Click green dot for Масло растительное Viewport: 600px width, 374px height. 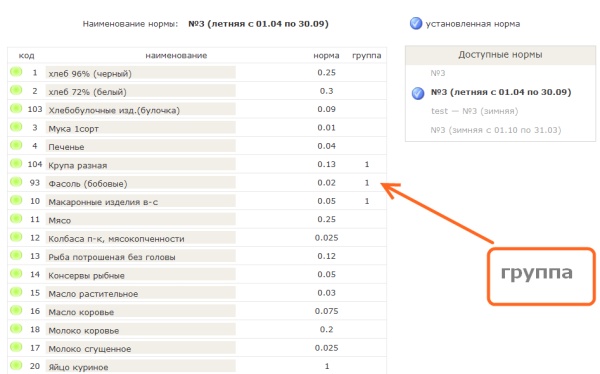(16, 292)
